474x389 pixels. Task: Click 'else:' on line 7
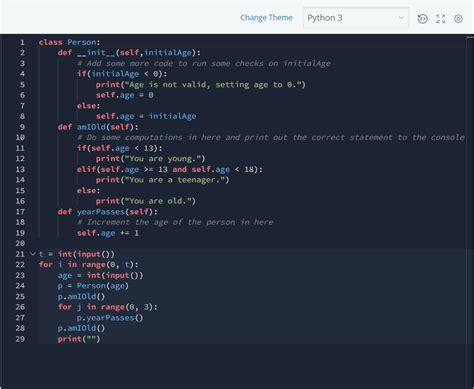pyautogui.click(x=88, y=106)
